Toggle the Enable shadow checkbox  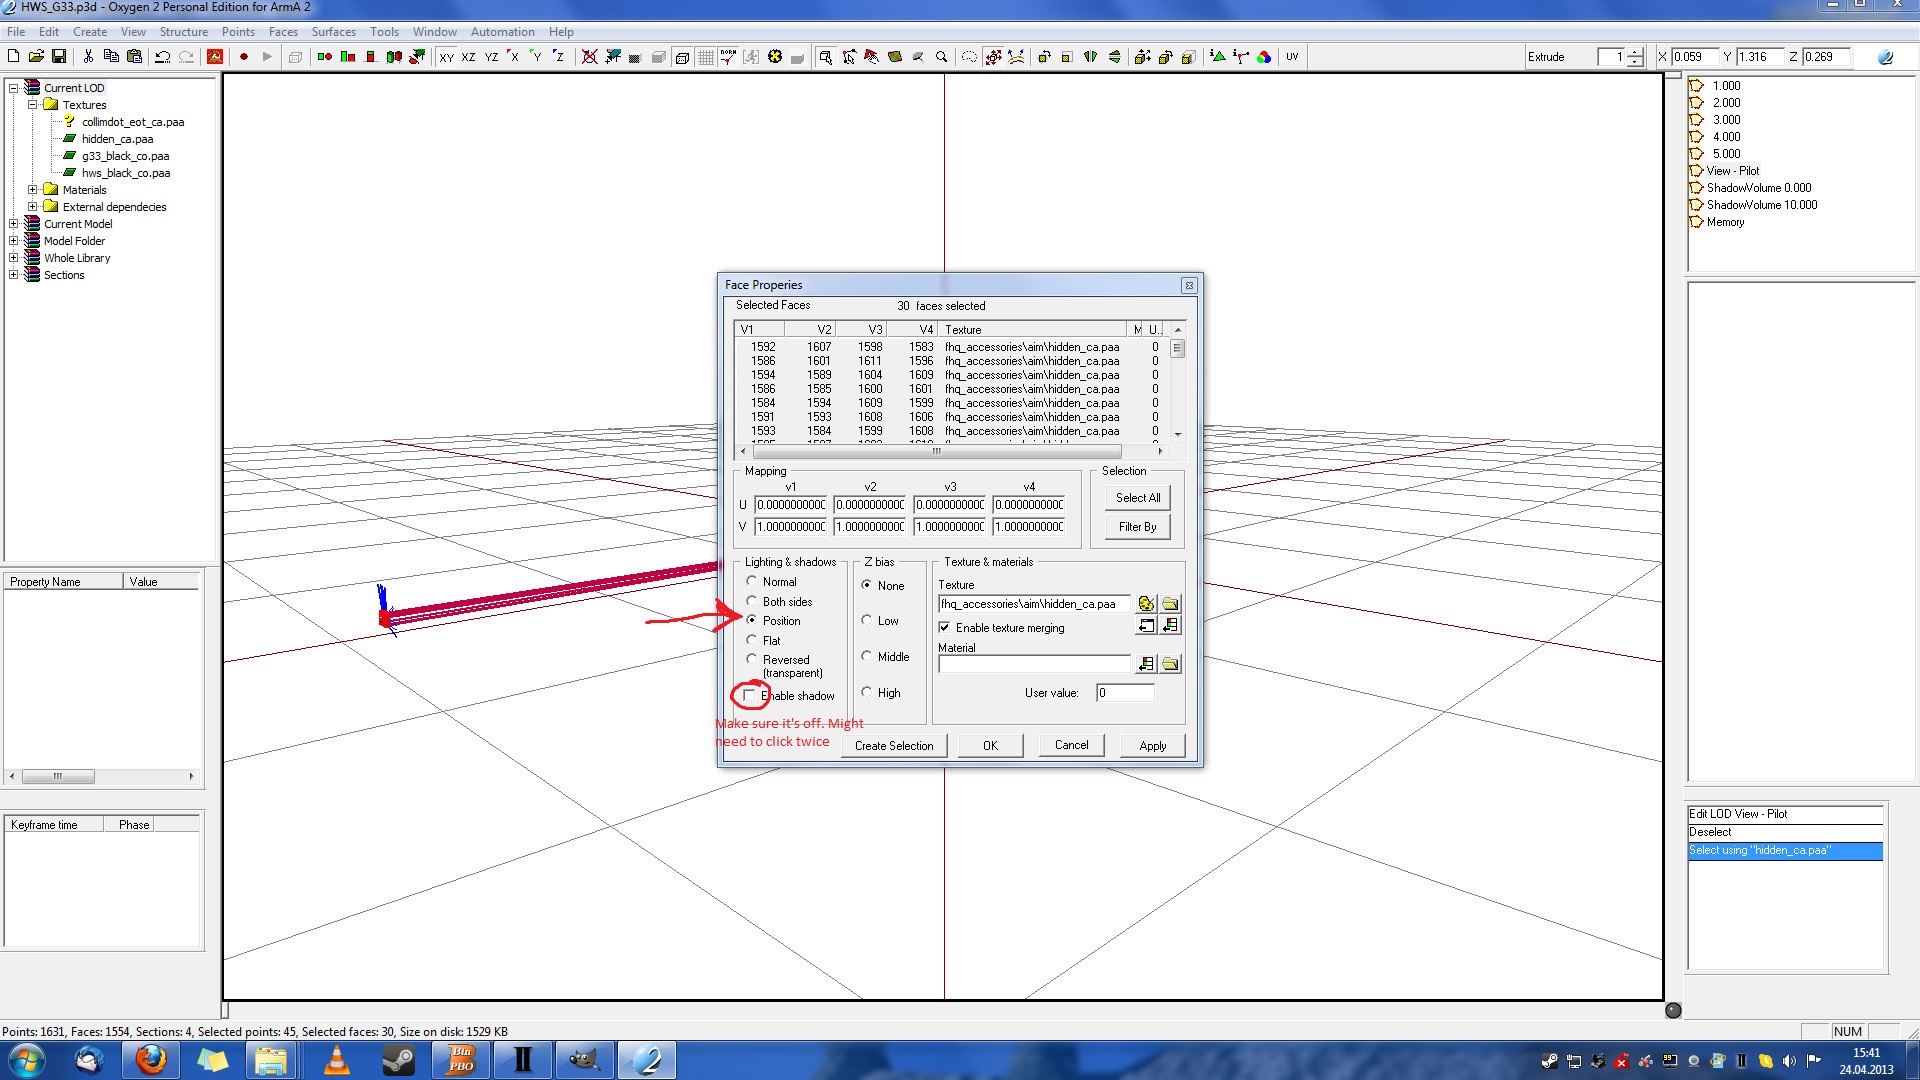point(749,695)
